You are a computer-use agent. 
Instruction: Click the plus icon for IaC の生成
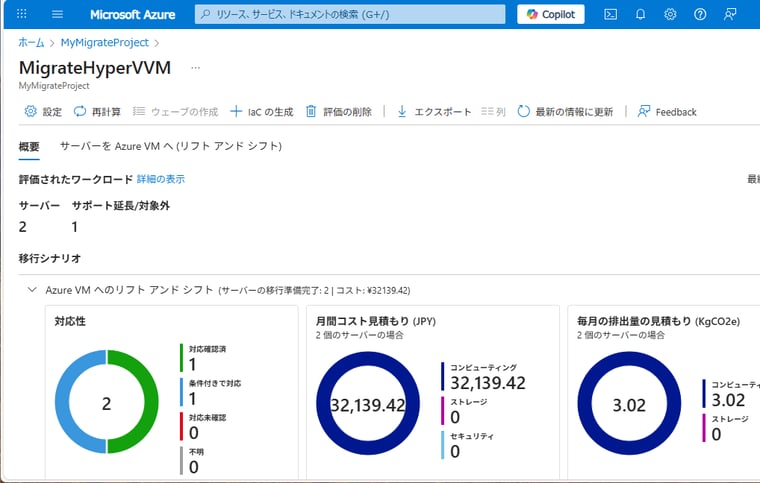pos(236,111)
